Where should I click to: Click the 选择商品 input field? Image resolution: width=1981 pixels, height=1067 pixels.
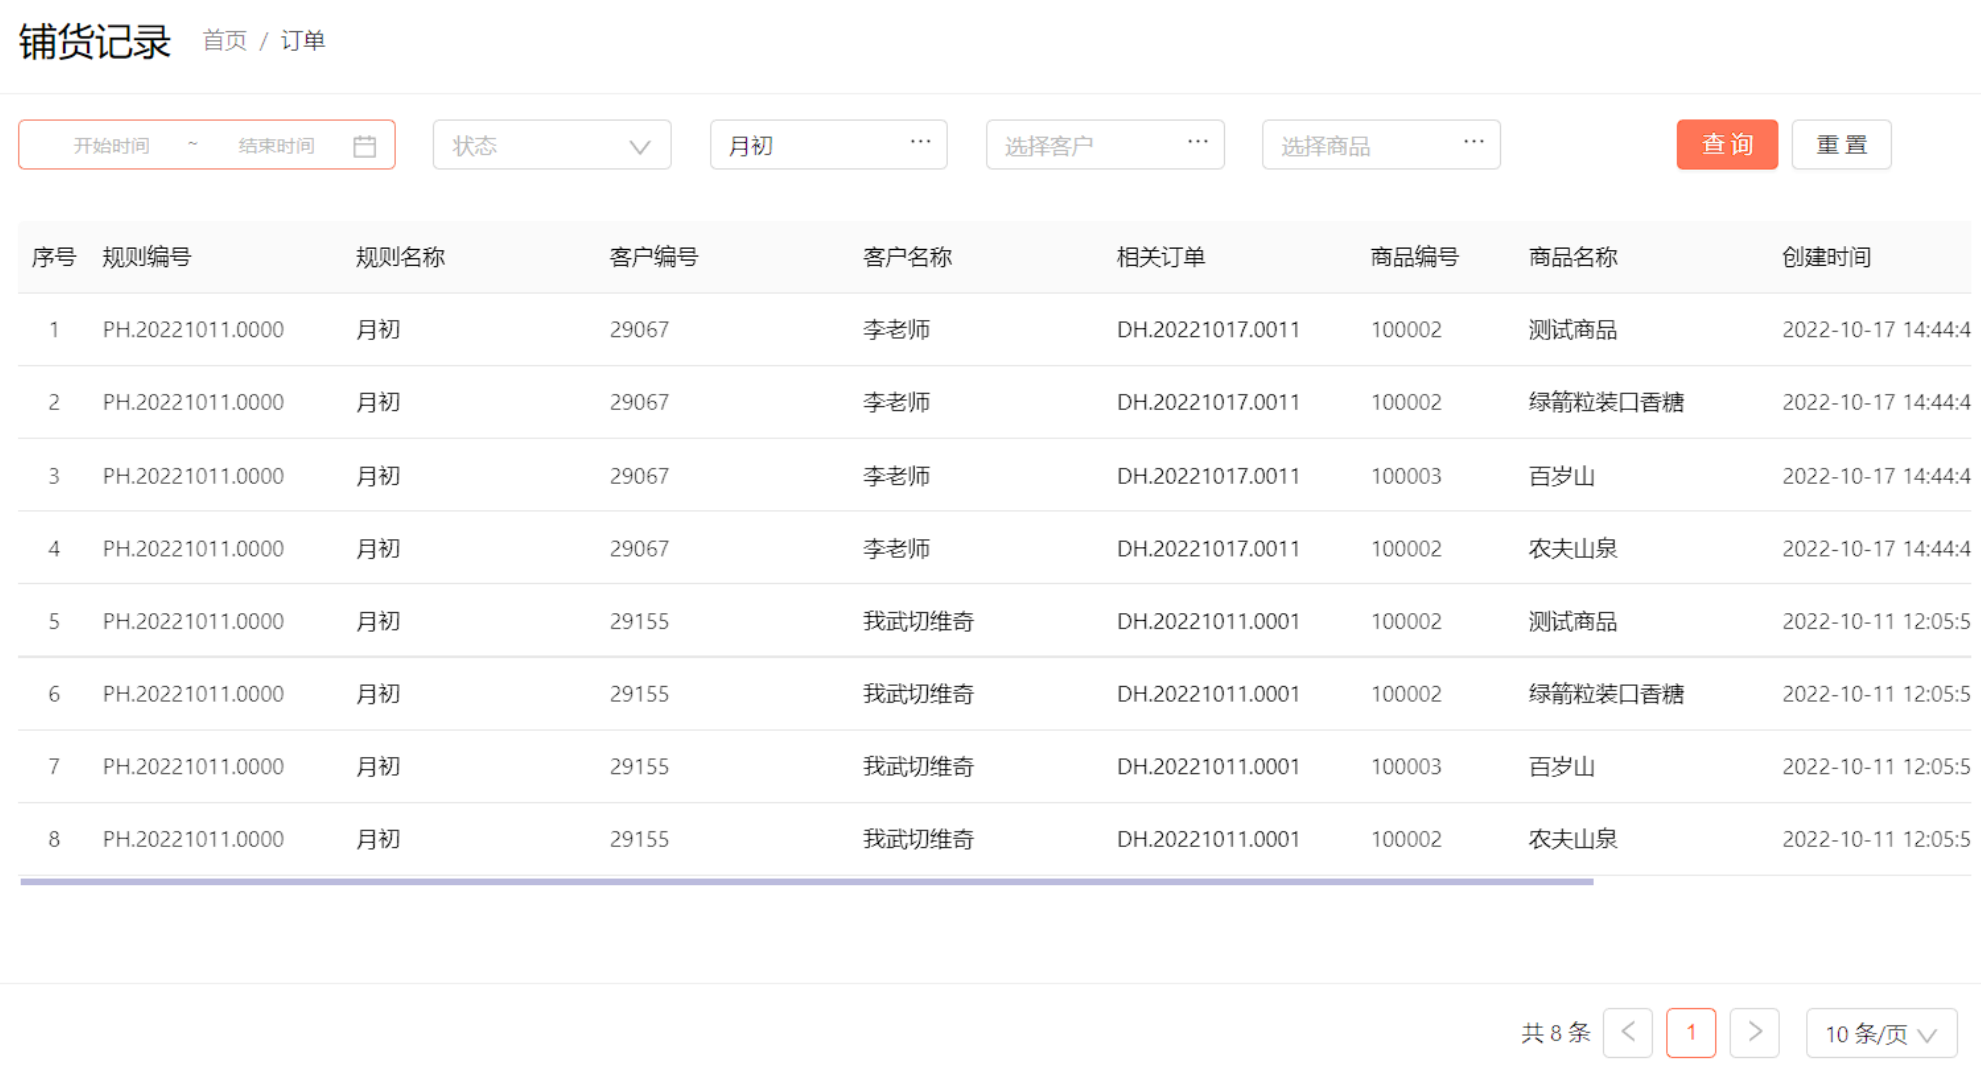[x=1381, y=145]
